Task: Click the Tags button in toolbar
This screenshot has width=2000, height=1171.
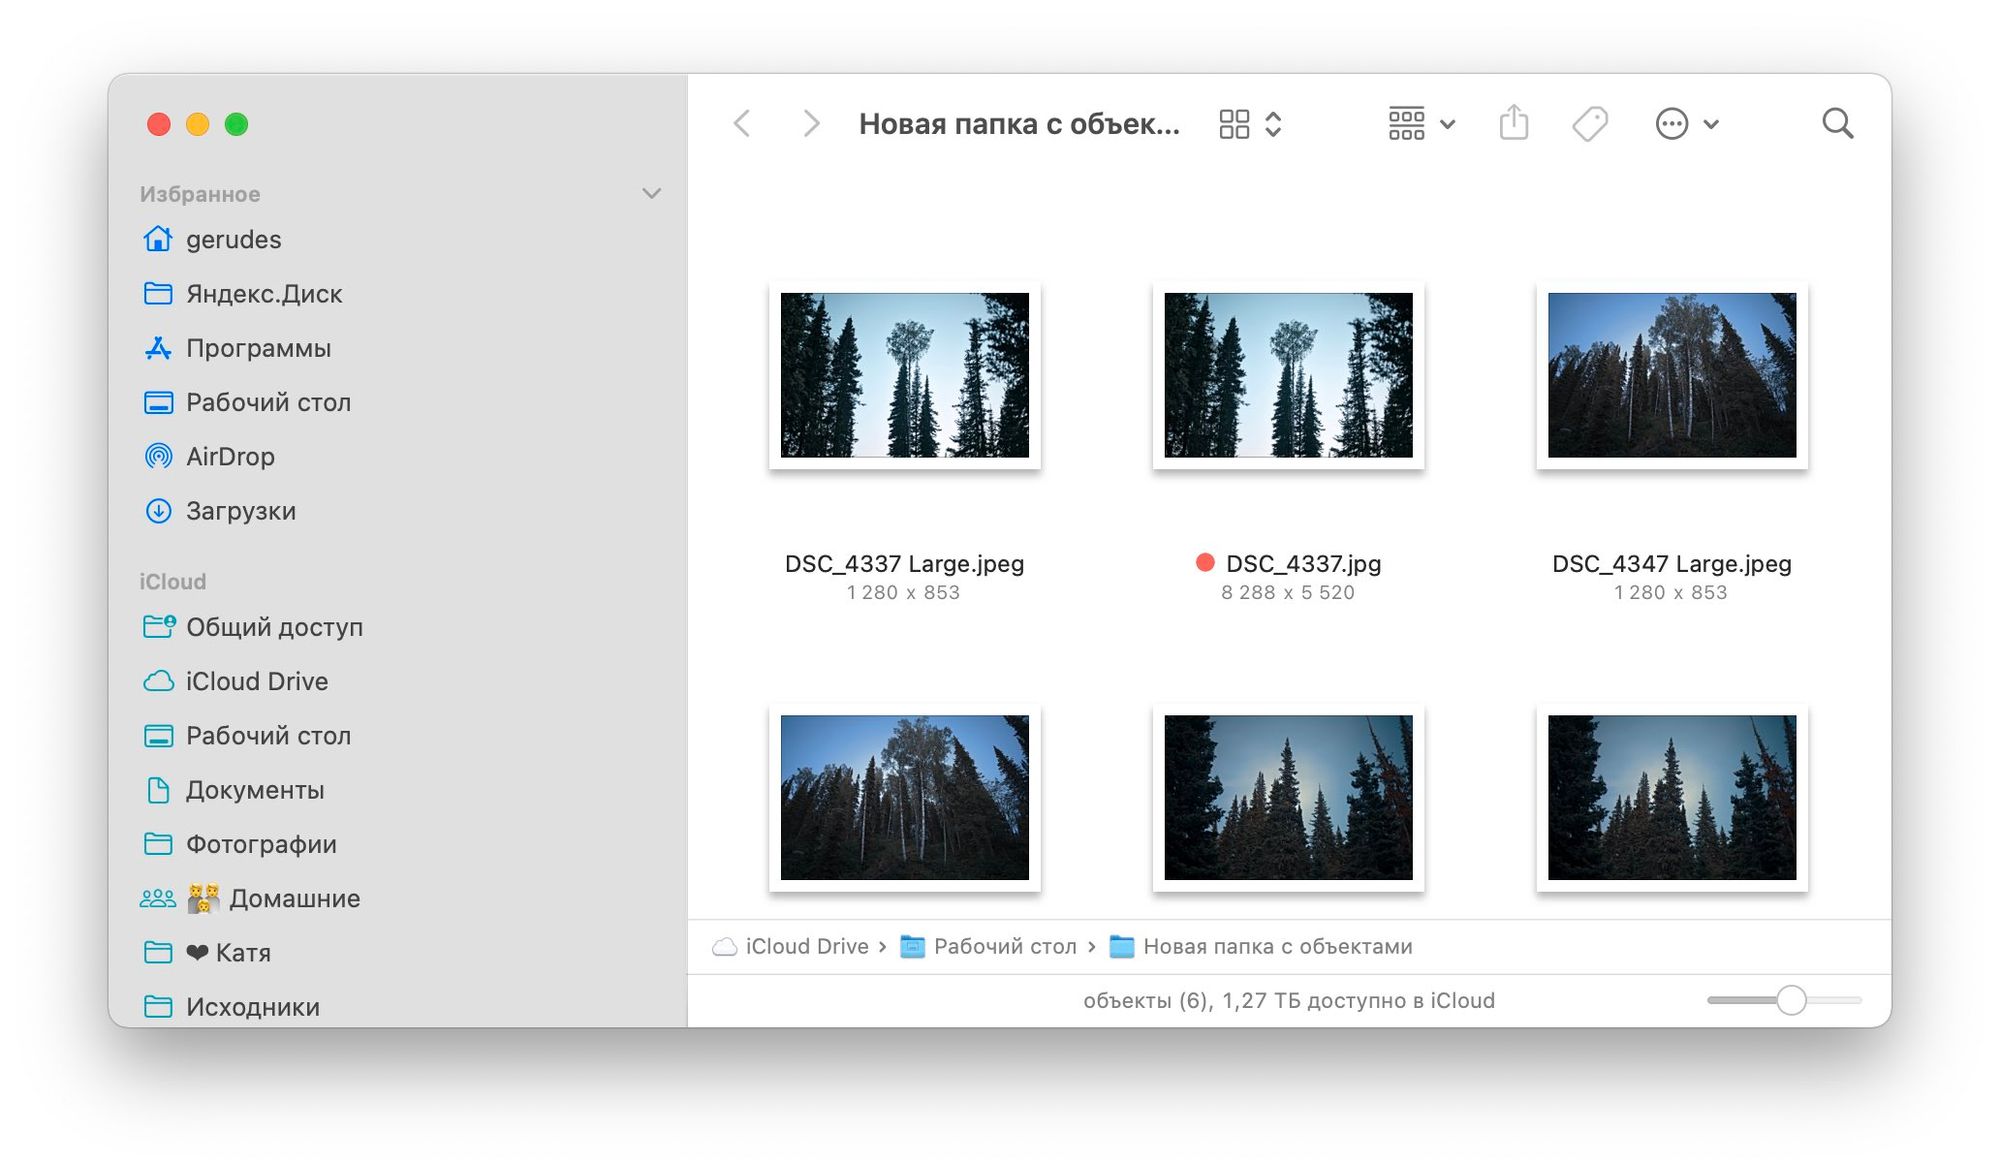Action: 1589,123
